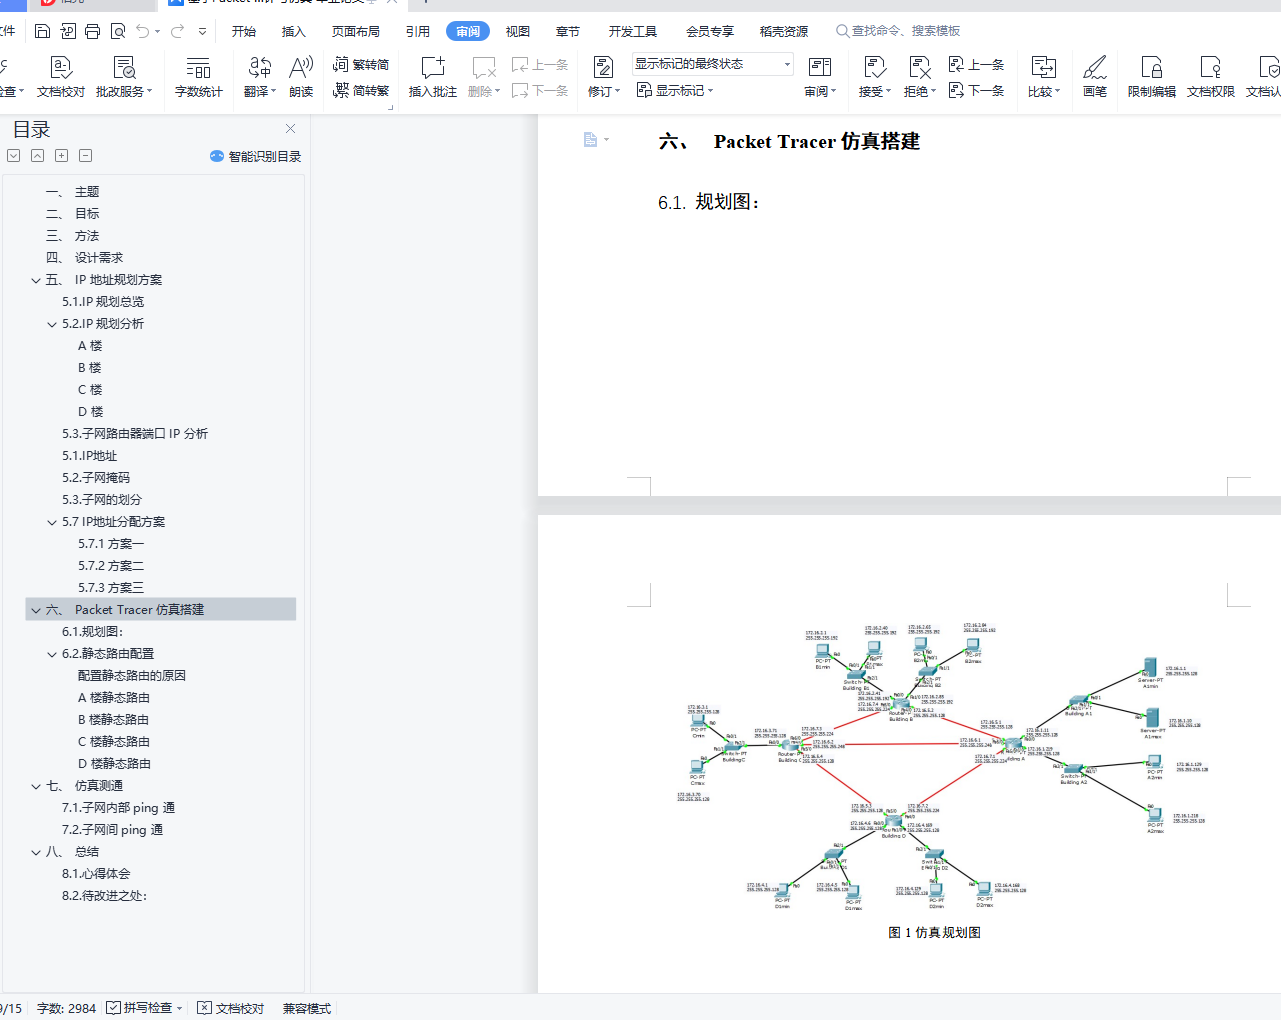
Task: Select the network topology diagram image
Action: [943, 765]
